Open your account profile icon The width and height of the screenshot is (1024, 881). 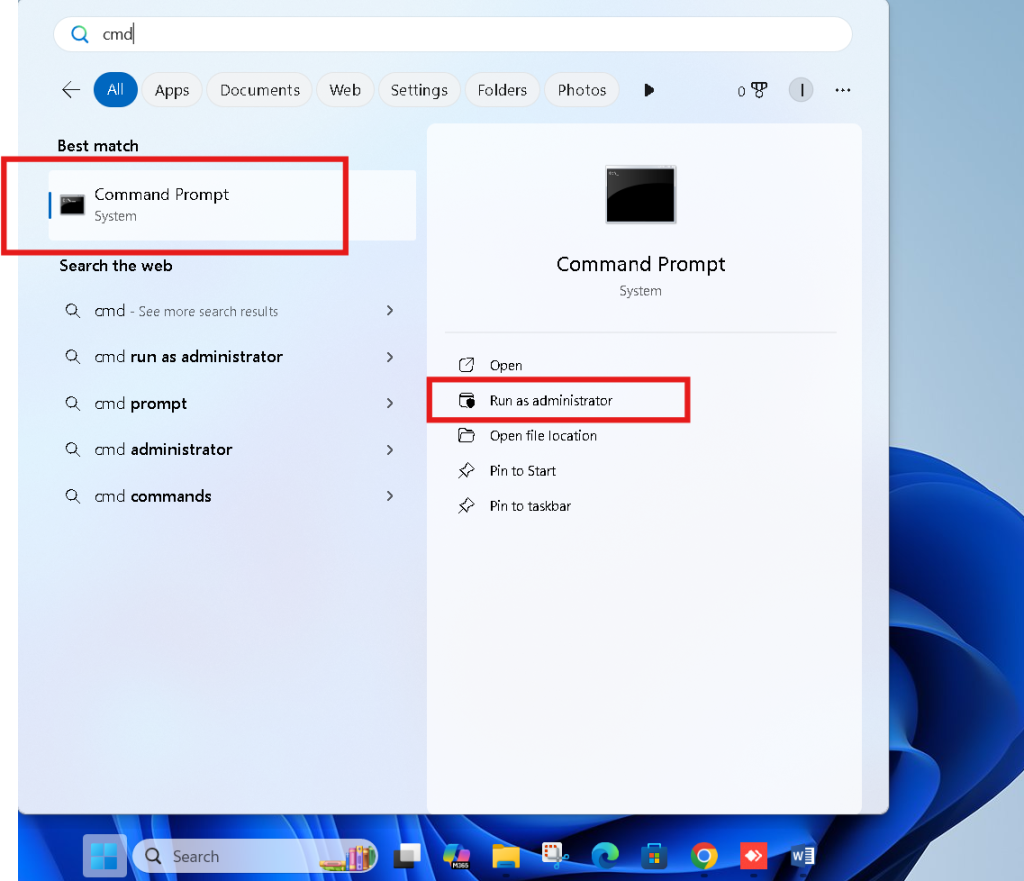[800, 89]
